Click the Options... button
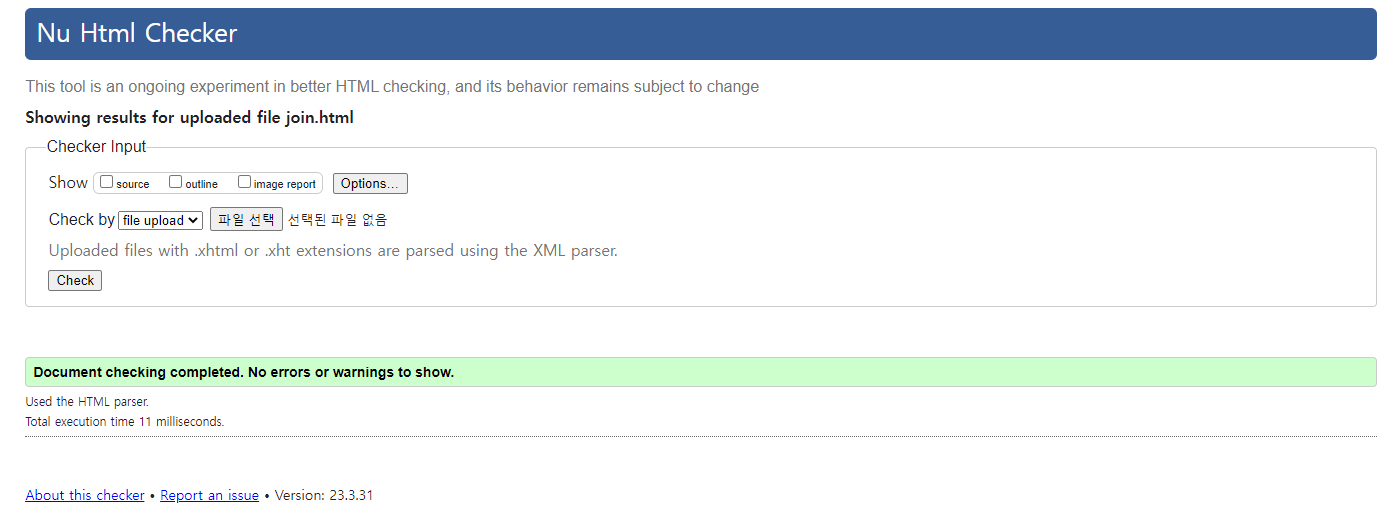 (x=370, y=184)
